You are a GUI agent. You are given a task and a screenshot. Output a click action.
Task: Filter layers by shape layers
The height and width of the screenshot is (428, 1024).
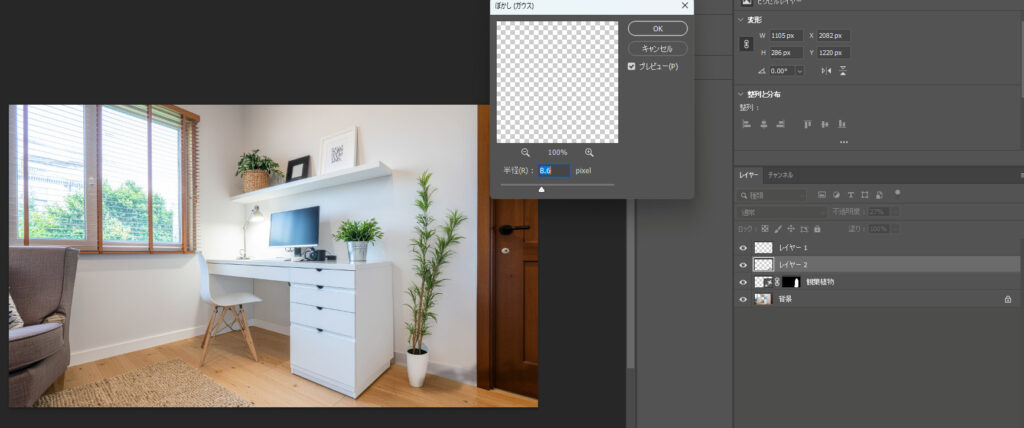pyautogui.click(x=865, y=195)
